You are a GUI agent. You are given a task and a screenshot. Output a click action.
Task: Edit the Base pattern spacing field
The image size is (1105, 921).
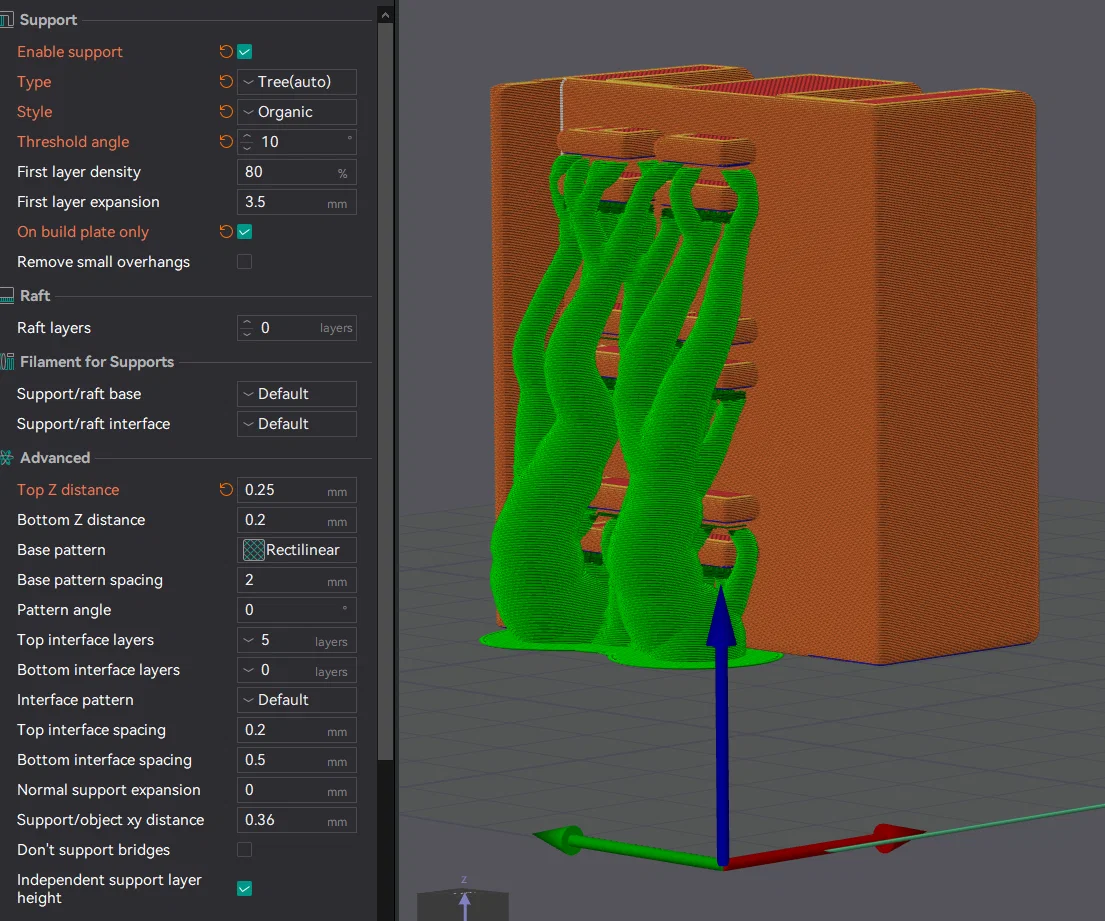click(x=297, y=580)
